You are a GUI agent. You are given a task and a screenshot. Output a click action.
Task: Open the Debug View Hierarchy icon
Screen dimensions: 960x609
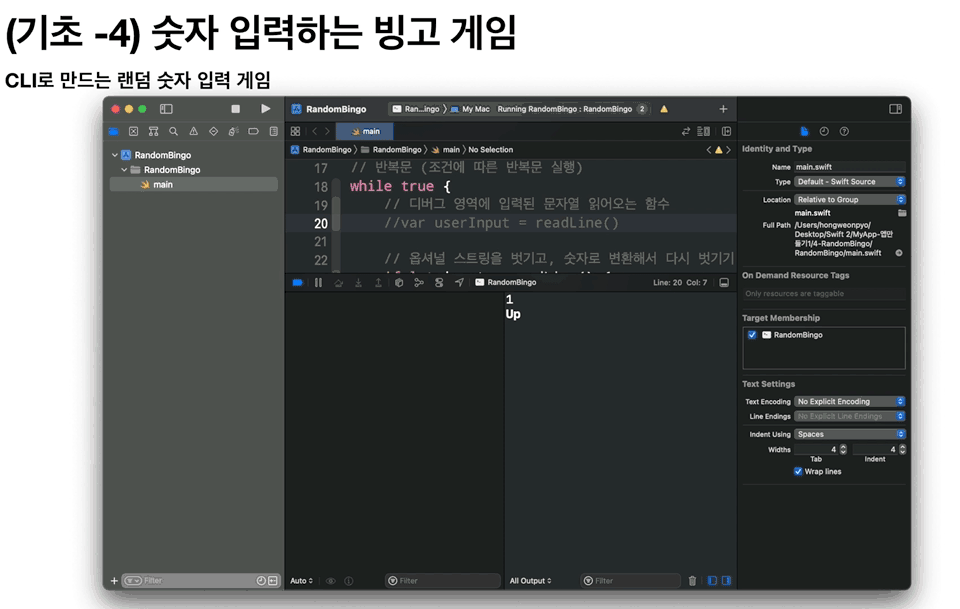(399, 282)
